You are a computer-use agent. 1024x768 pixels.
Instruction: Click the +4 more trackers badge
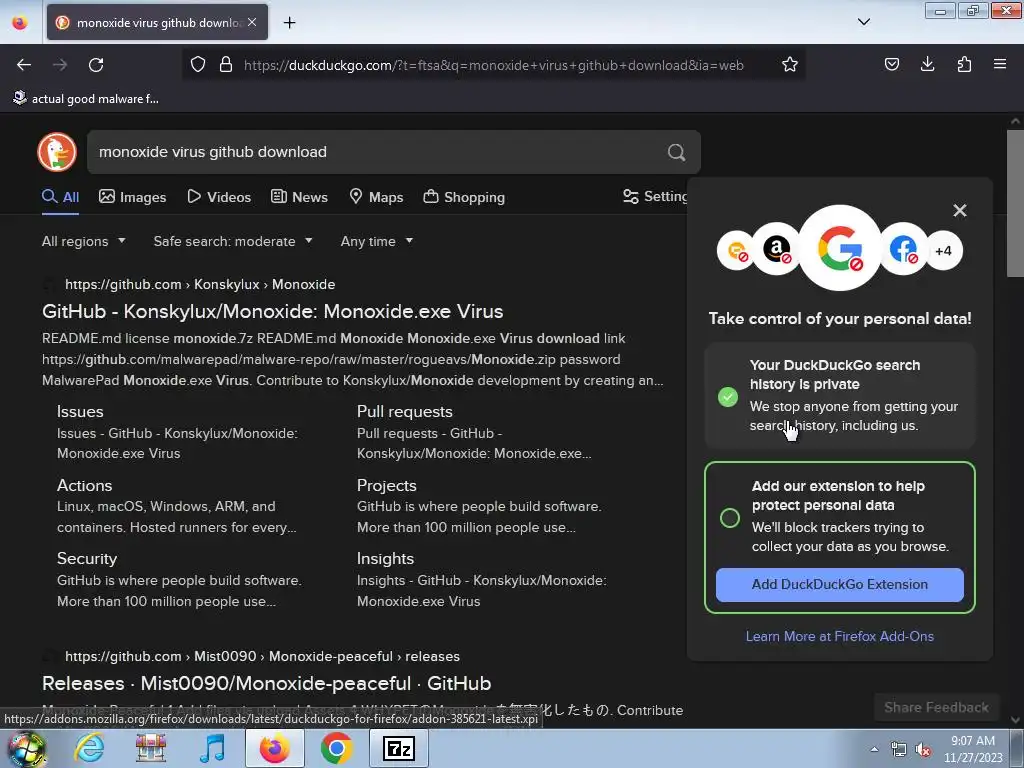click(944, 250)
